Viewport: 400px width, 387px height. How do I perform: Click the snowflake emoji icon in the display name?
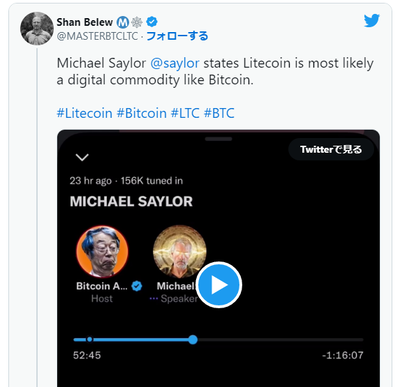coord(137,22)
